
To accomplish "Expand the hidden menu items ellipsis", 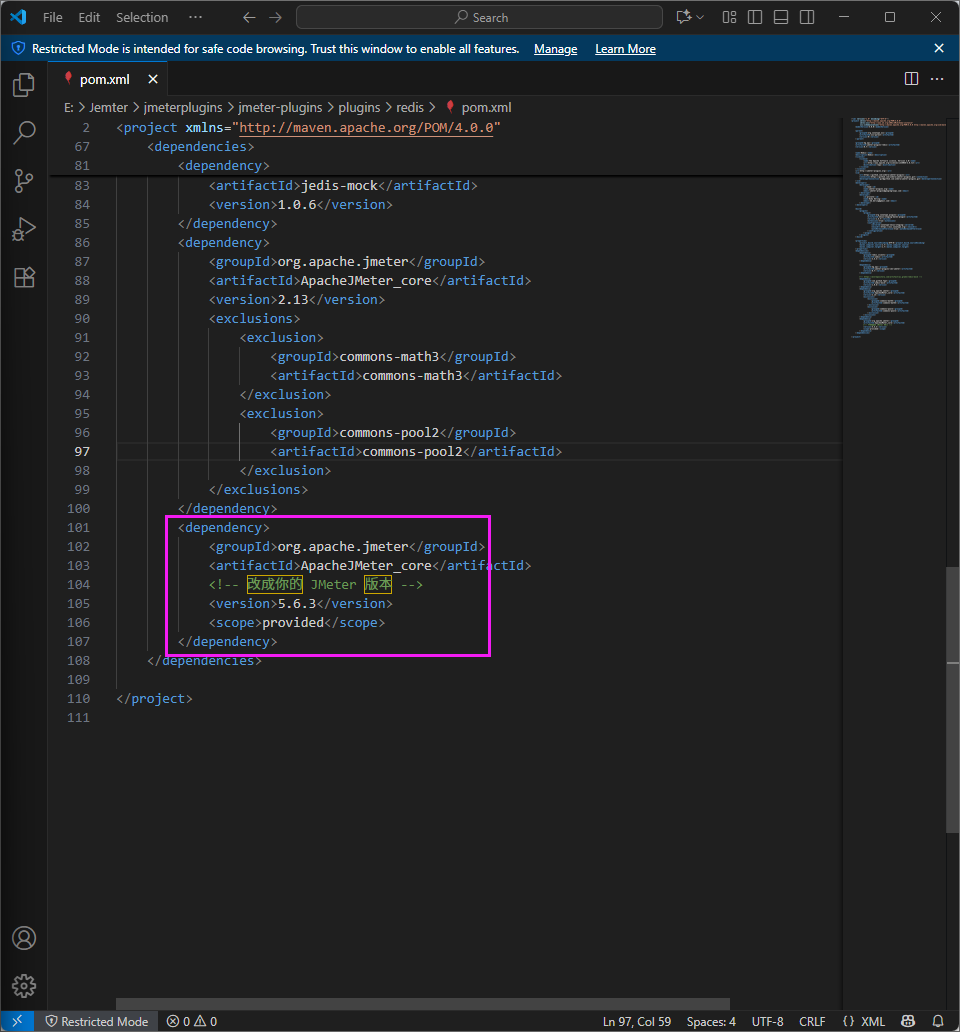I will (195, 17).
